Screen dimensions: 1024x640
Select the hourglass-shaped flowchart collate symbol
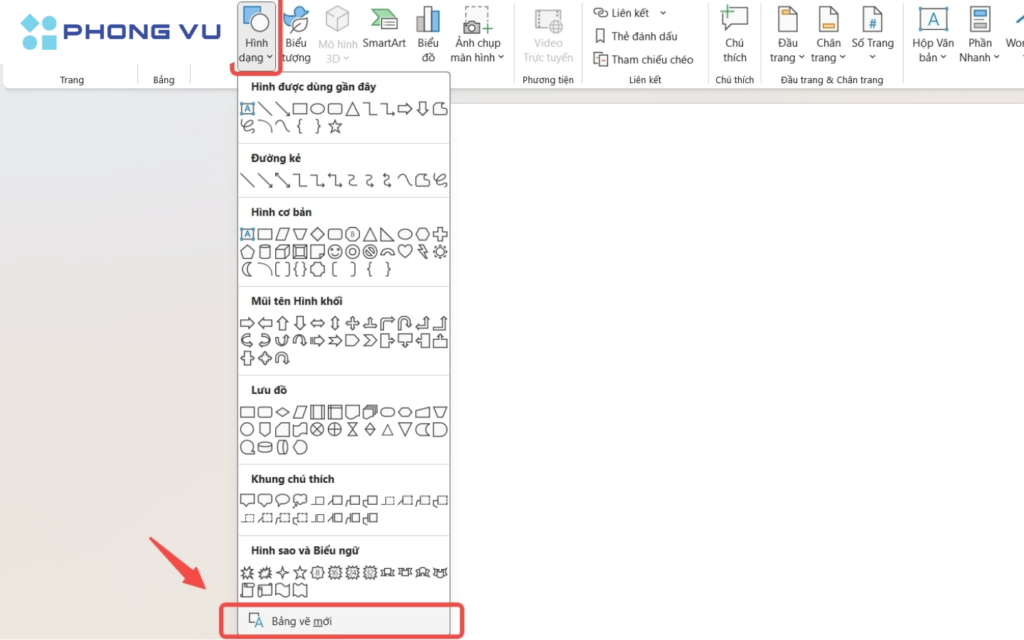click(x=352, y=429)
